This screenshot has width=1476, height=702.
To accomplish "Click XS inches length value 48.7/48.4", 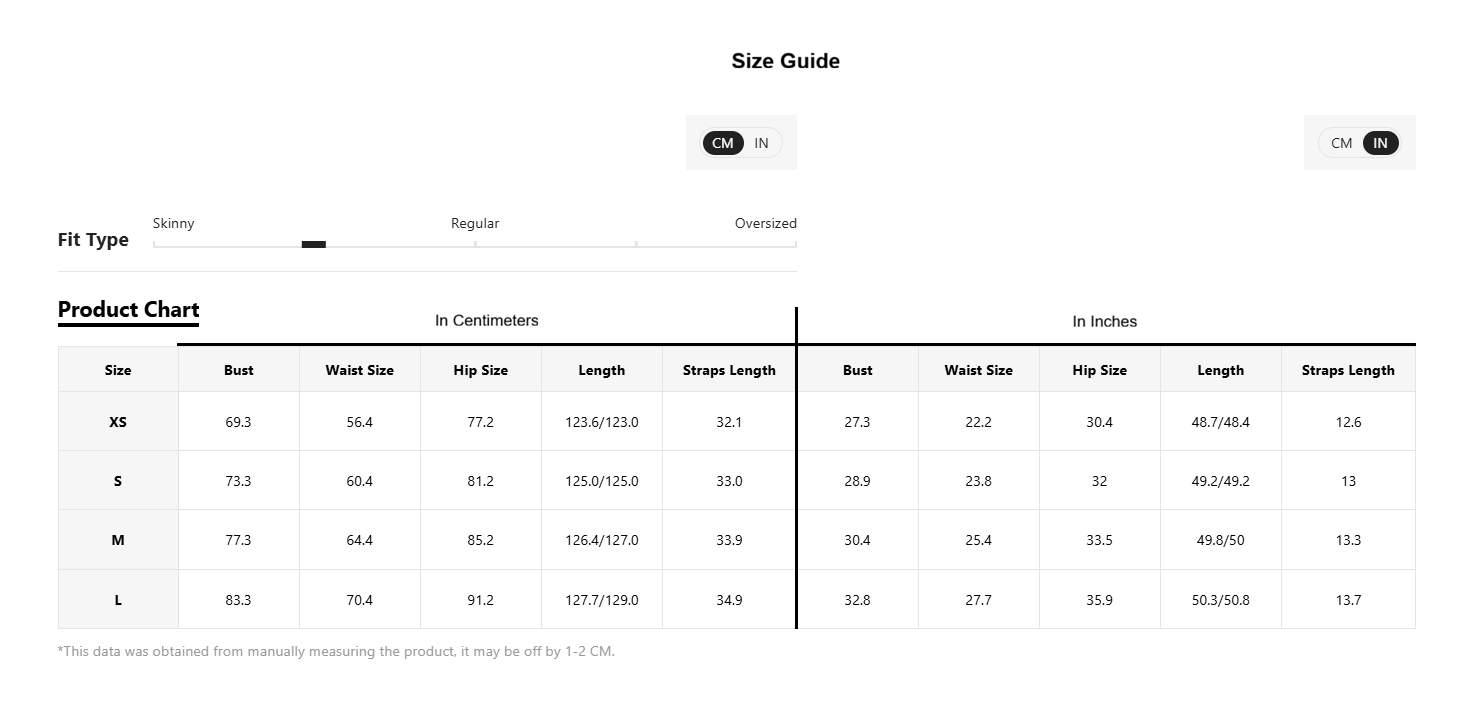I will coord(1221,422).
